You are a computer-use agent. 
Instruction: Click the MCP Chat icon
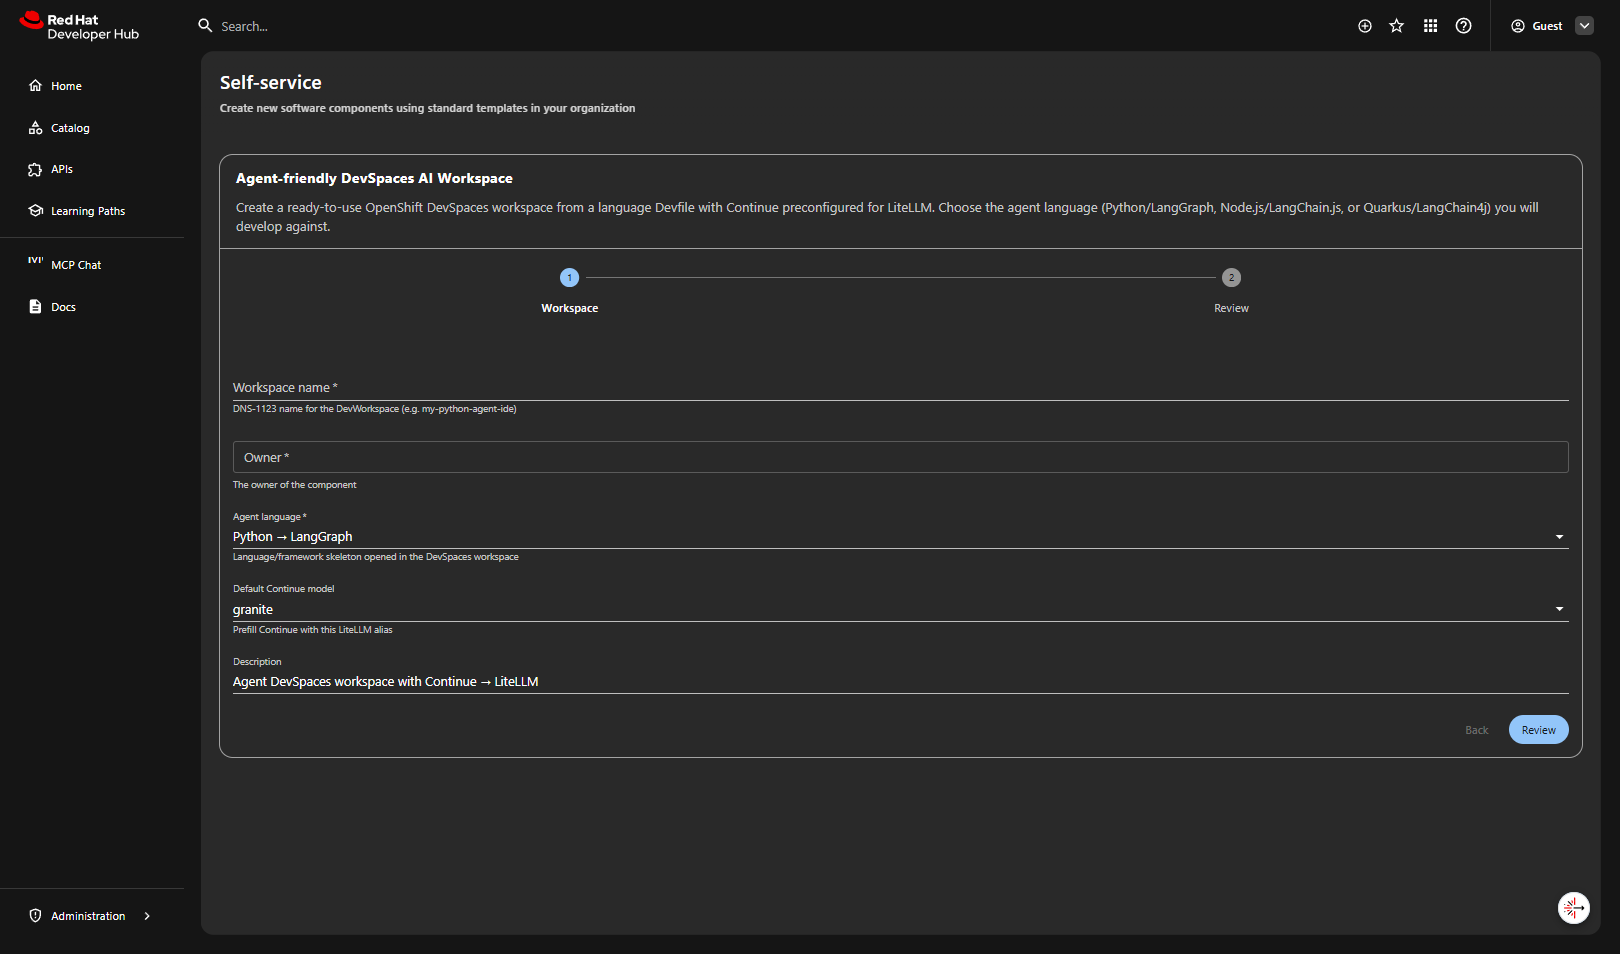pyautogui.click(x=36, y=260)
